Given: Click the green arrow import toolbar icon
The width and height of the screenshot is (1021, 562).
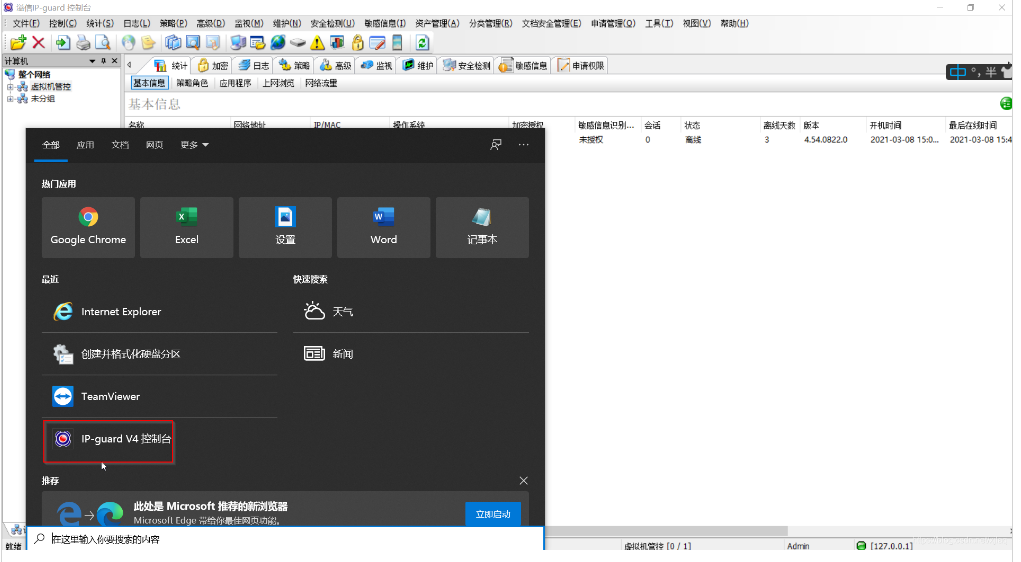Looking at the screenshot, I should pos(63,43).
